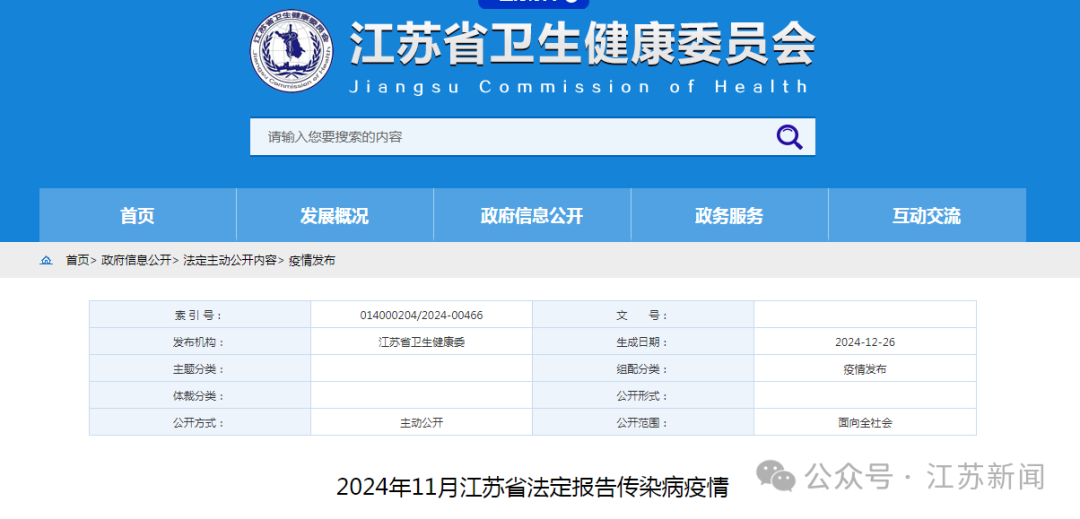Click the 江苏省卫生健康委 publisher cell
Image resolution: width=1080 pixels, height=519 pixels.
[421, 342]
